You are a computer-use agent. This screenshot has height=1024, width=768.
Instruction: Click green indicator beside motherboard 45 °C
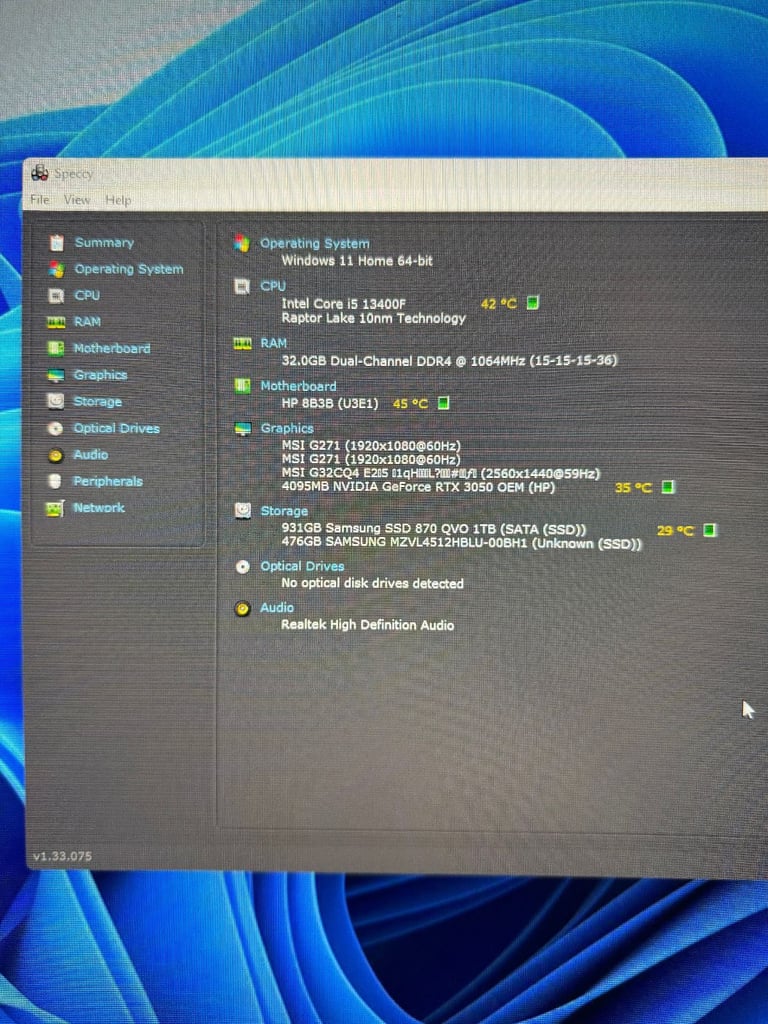coord(443,403)
